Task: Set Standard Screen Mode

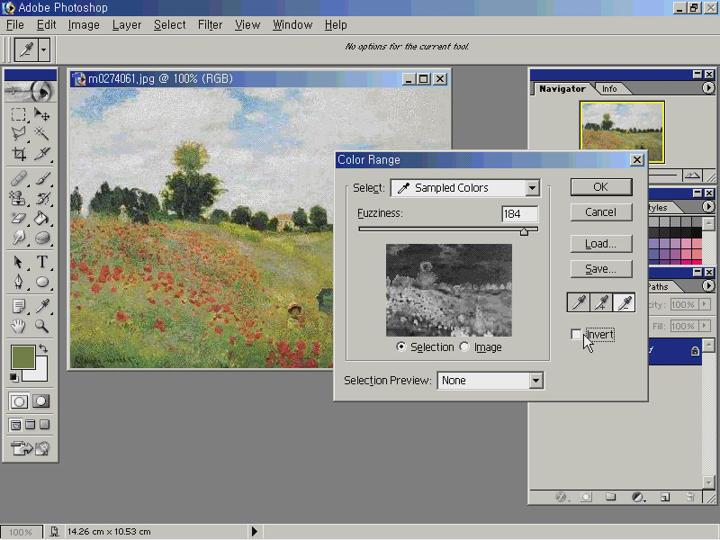Action: pos(16,425)
